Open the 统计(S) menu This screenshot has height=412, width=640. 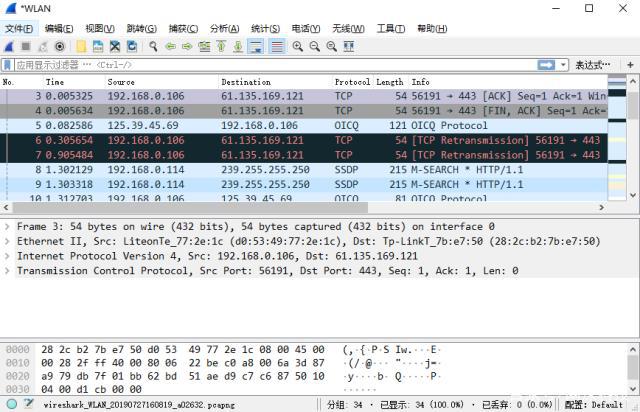(x=264, y=29)
